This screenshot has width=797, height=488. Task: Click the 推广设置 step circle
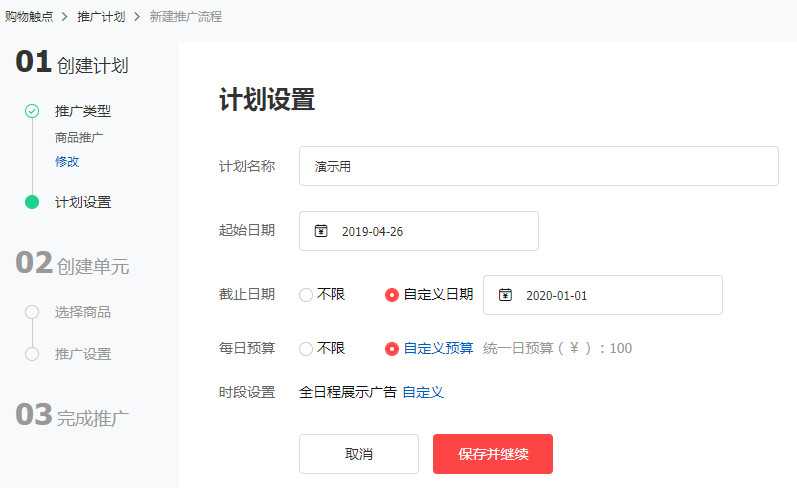click(x=32, y=354)
